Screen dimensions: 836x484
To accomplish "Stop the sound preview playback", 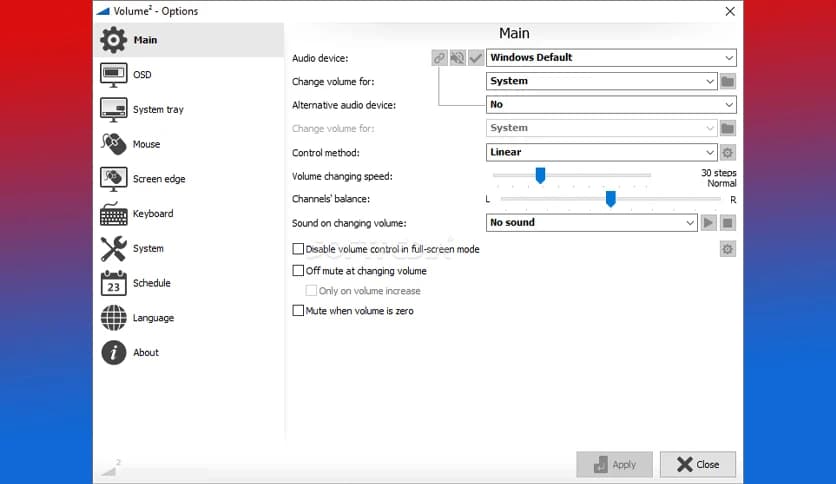I will coord(727,223).
